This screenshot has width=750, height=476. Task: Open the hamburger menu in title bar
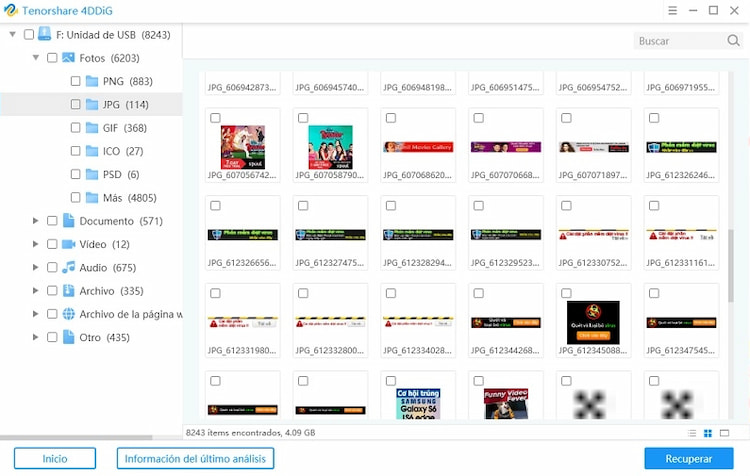click(x=672, y=10)
